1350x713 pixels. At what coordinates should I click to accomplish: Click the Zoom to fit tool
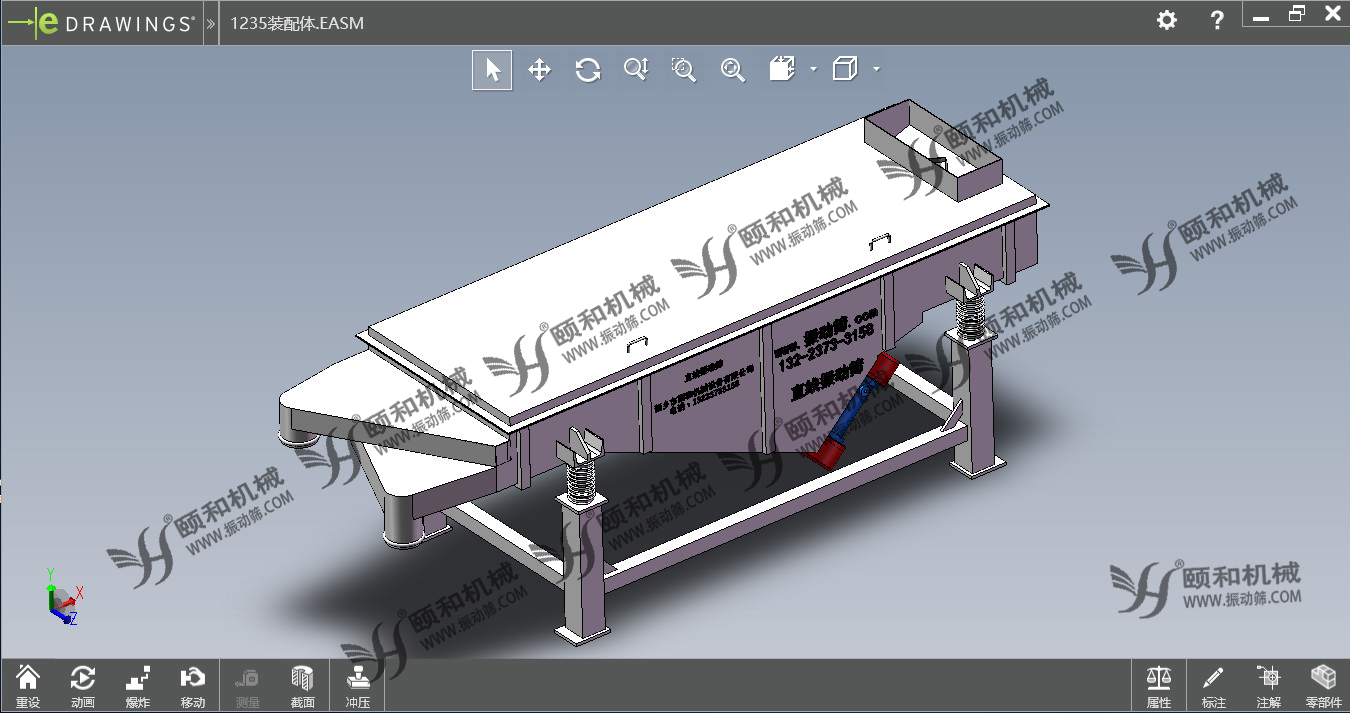tap(733, 69)
